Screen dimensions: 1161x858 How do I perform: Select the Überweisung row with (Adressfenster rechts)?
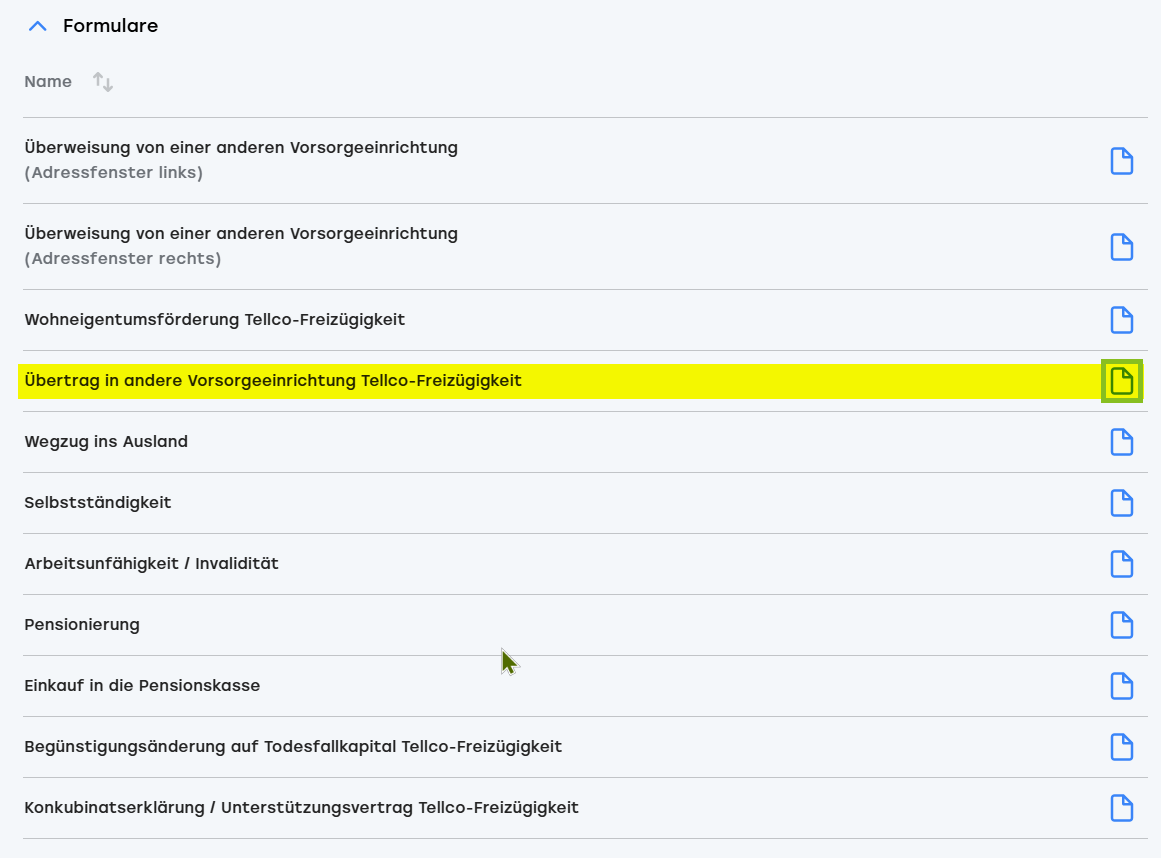585,247
